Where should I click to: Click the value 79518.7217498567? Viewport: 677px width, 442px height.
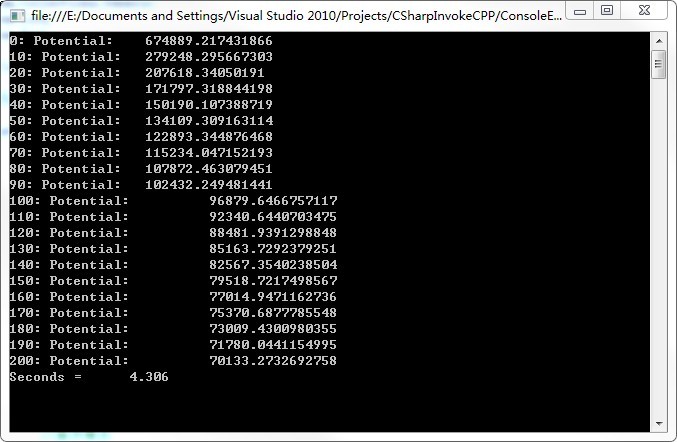[x=273, y=280]
